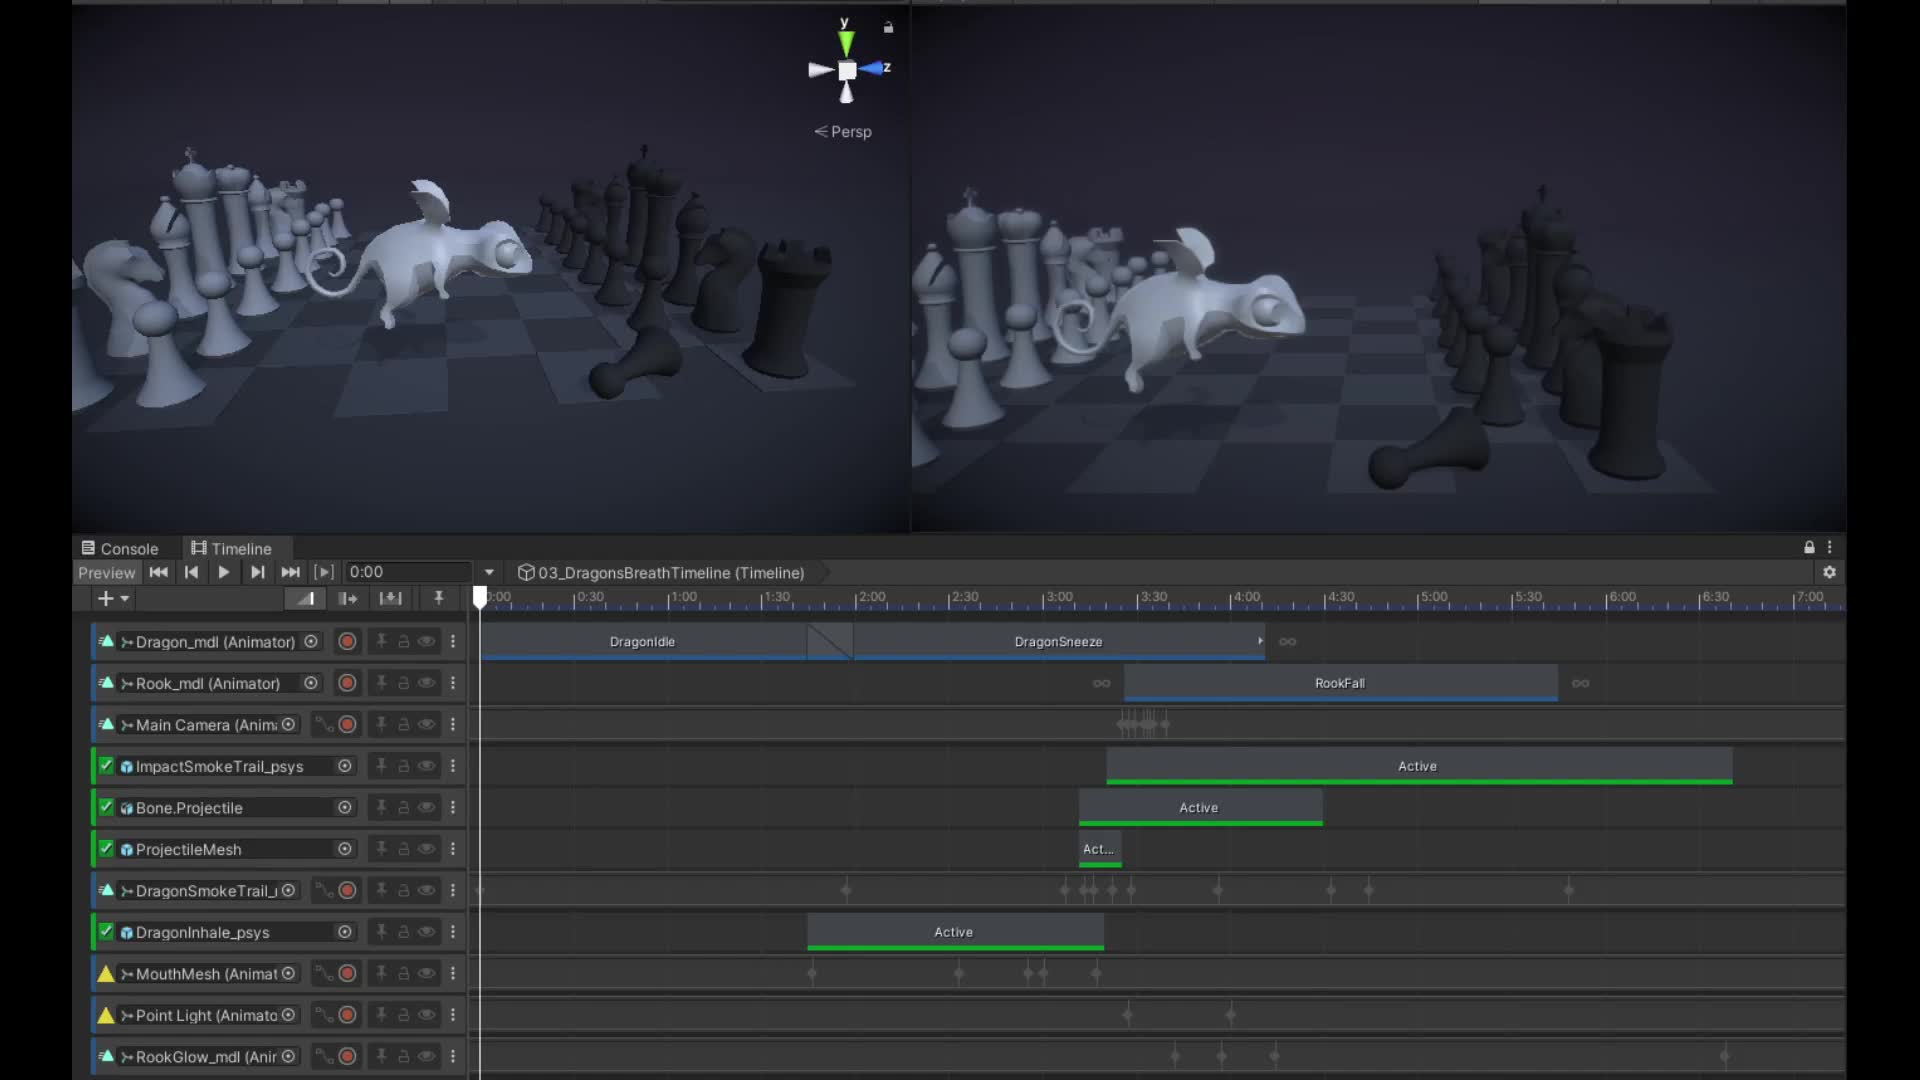Toggle recording on MouthMesh track
The width and height of the screenshot is (1920, 1080).
(347, 973)
